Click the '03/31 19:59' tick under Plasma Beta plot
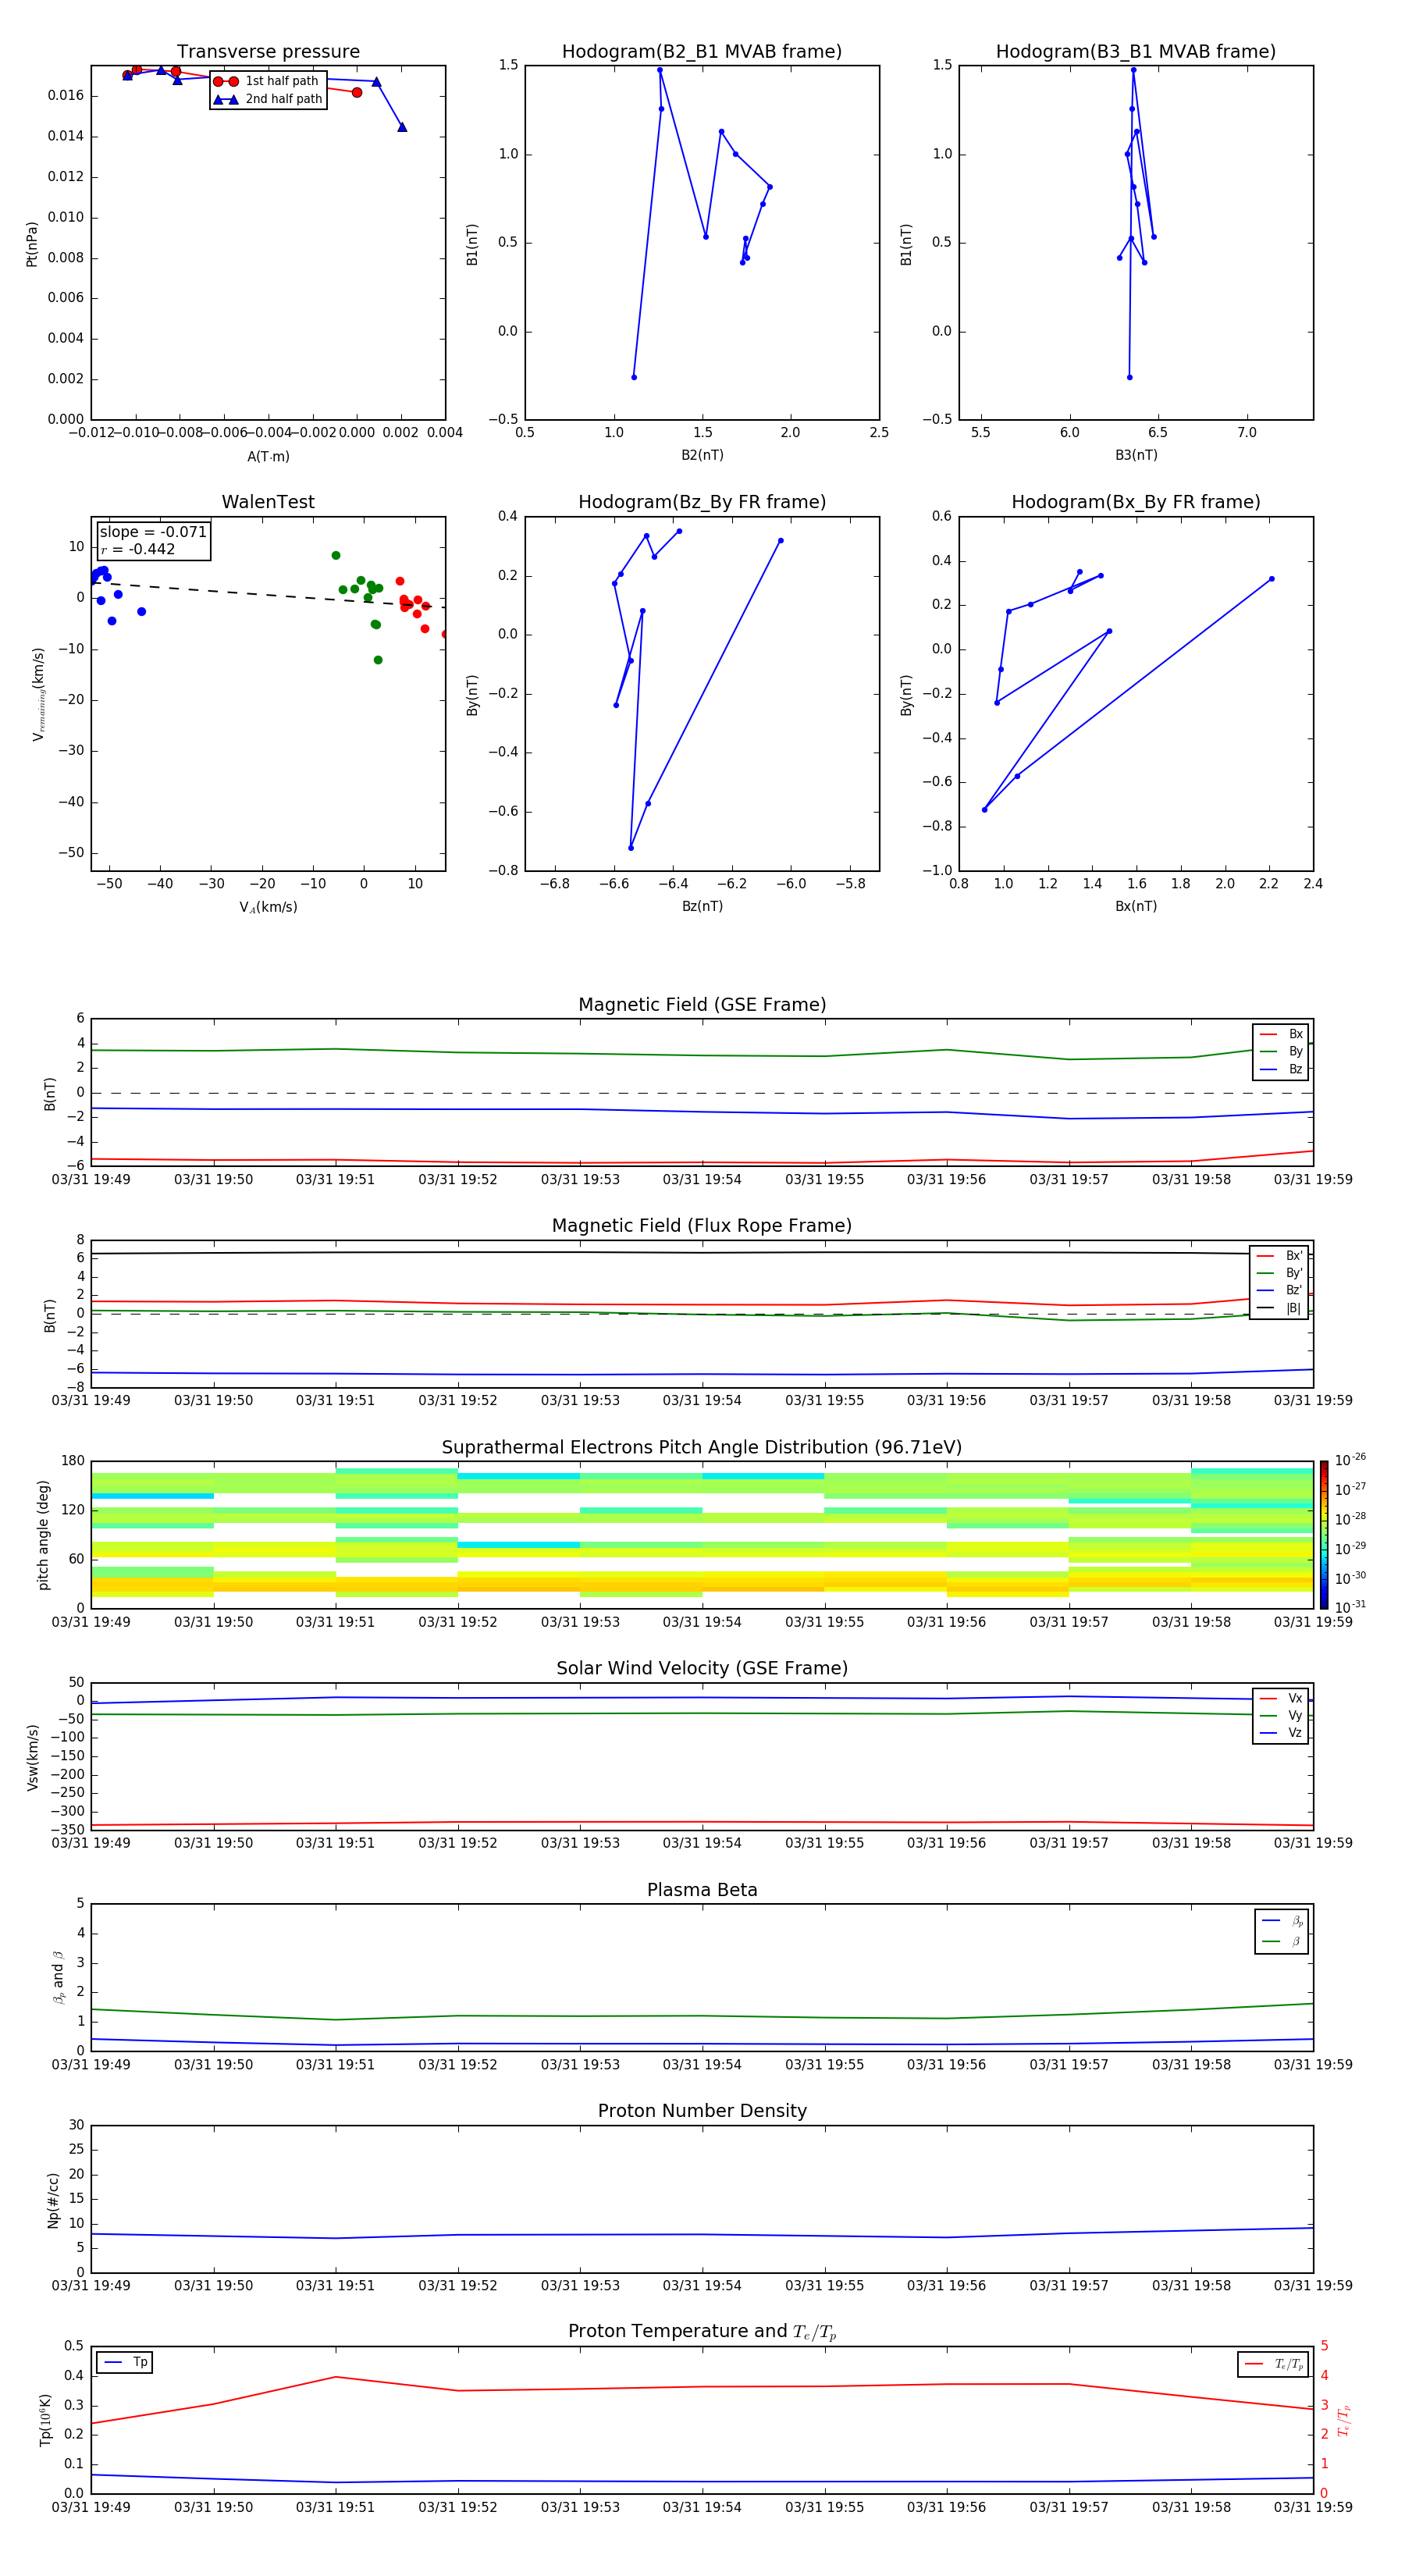This screenshot has height=2576, width=1405. click(1313, 2064)
